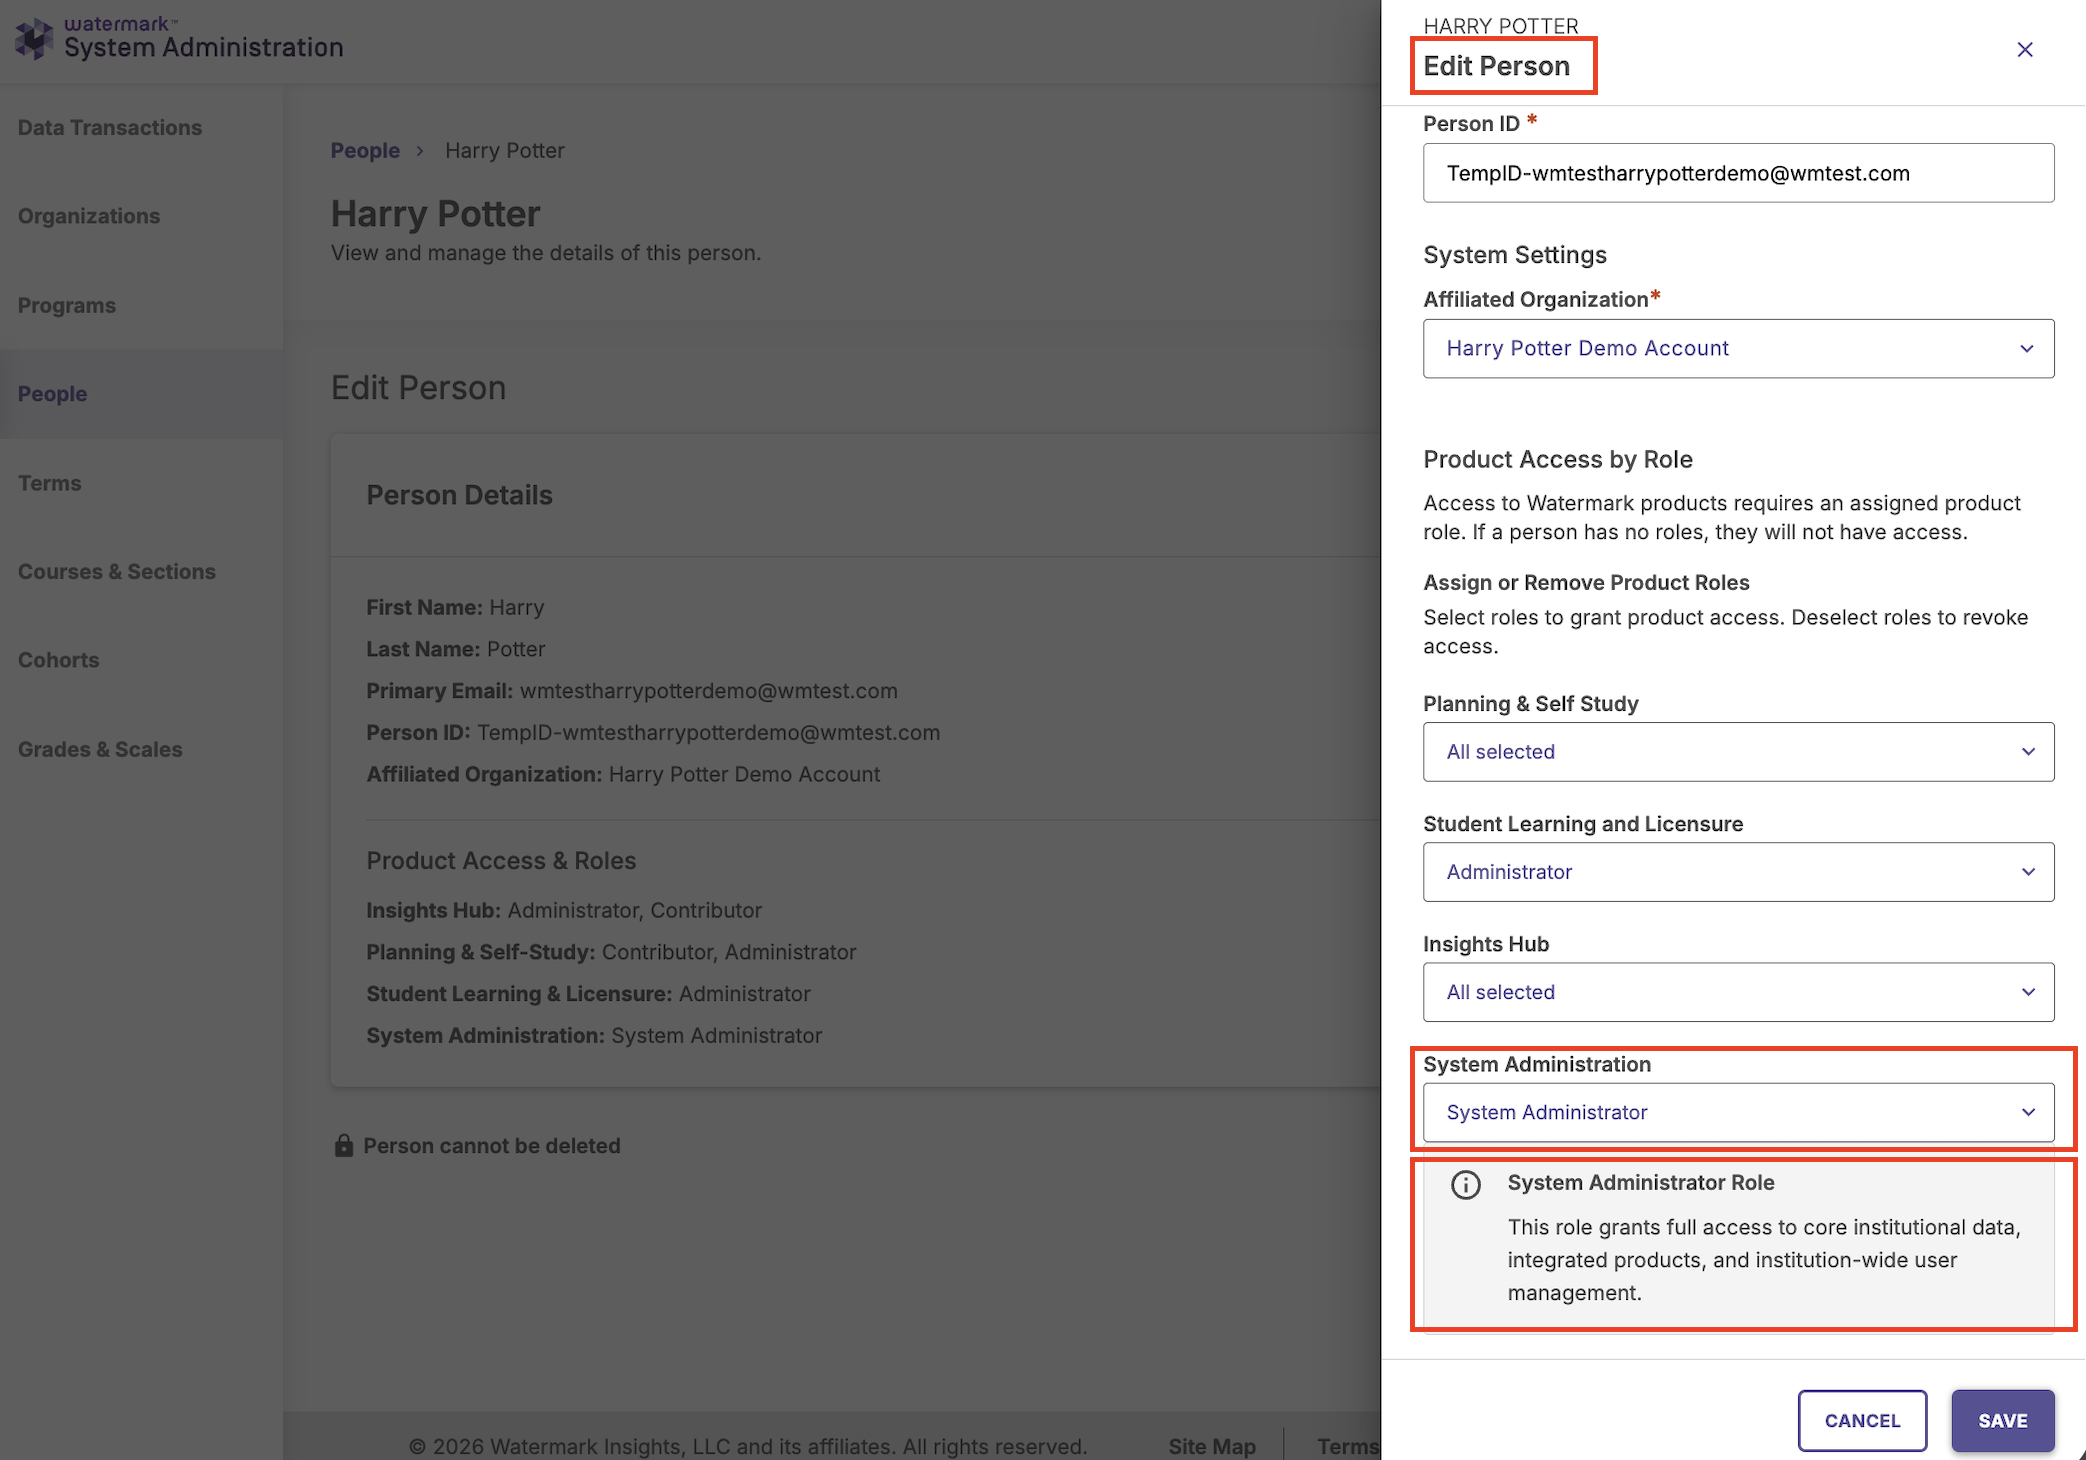Screen dimensions: 2086x1460
Task: Click the Product Access by Role heading
Action: (1557, 459)
